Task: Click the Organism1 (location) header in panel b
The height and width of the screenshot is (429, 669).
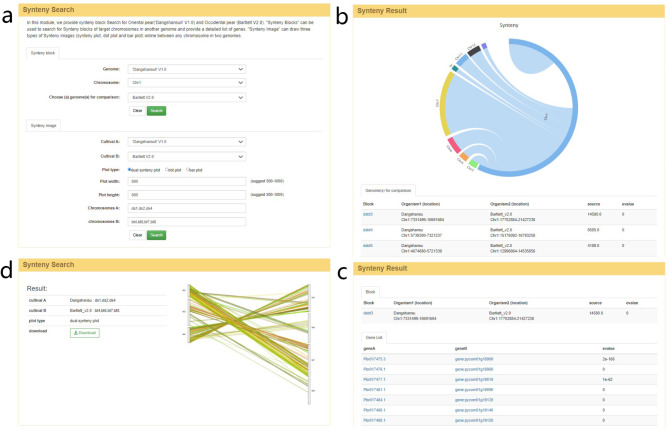Action: (x=420, y=204)
